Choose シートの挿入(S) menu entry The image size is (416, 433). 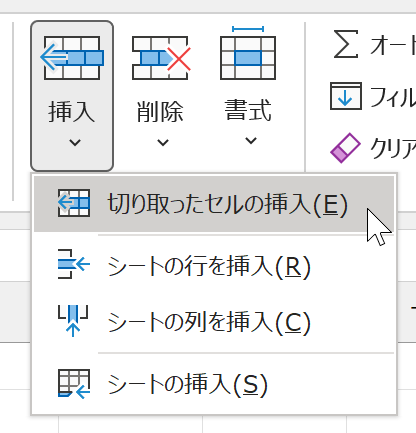click(214, 384)
